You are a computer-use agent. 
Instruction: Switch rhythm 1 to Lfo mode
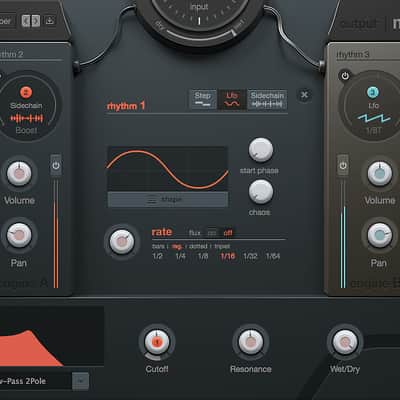coord(232,99)
